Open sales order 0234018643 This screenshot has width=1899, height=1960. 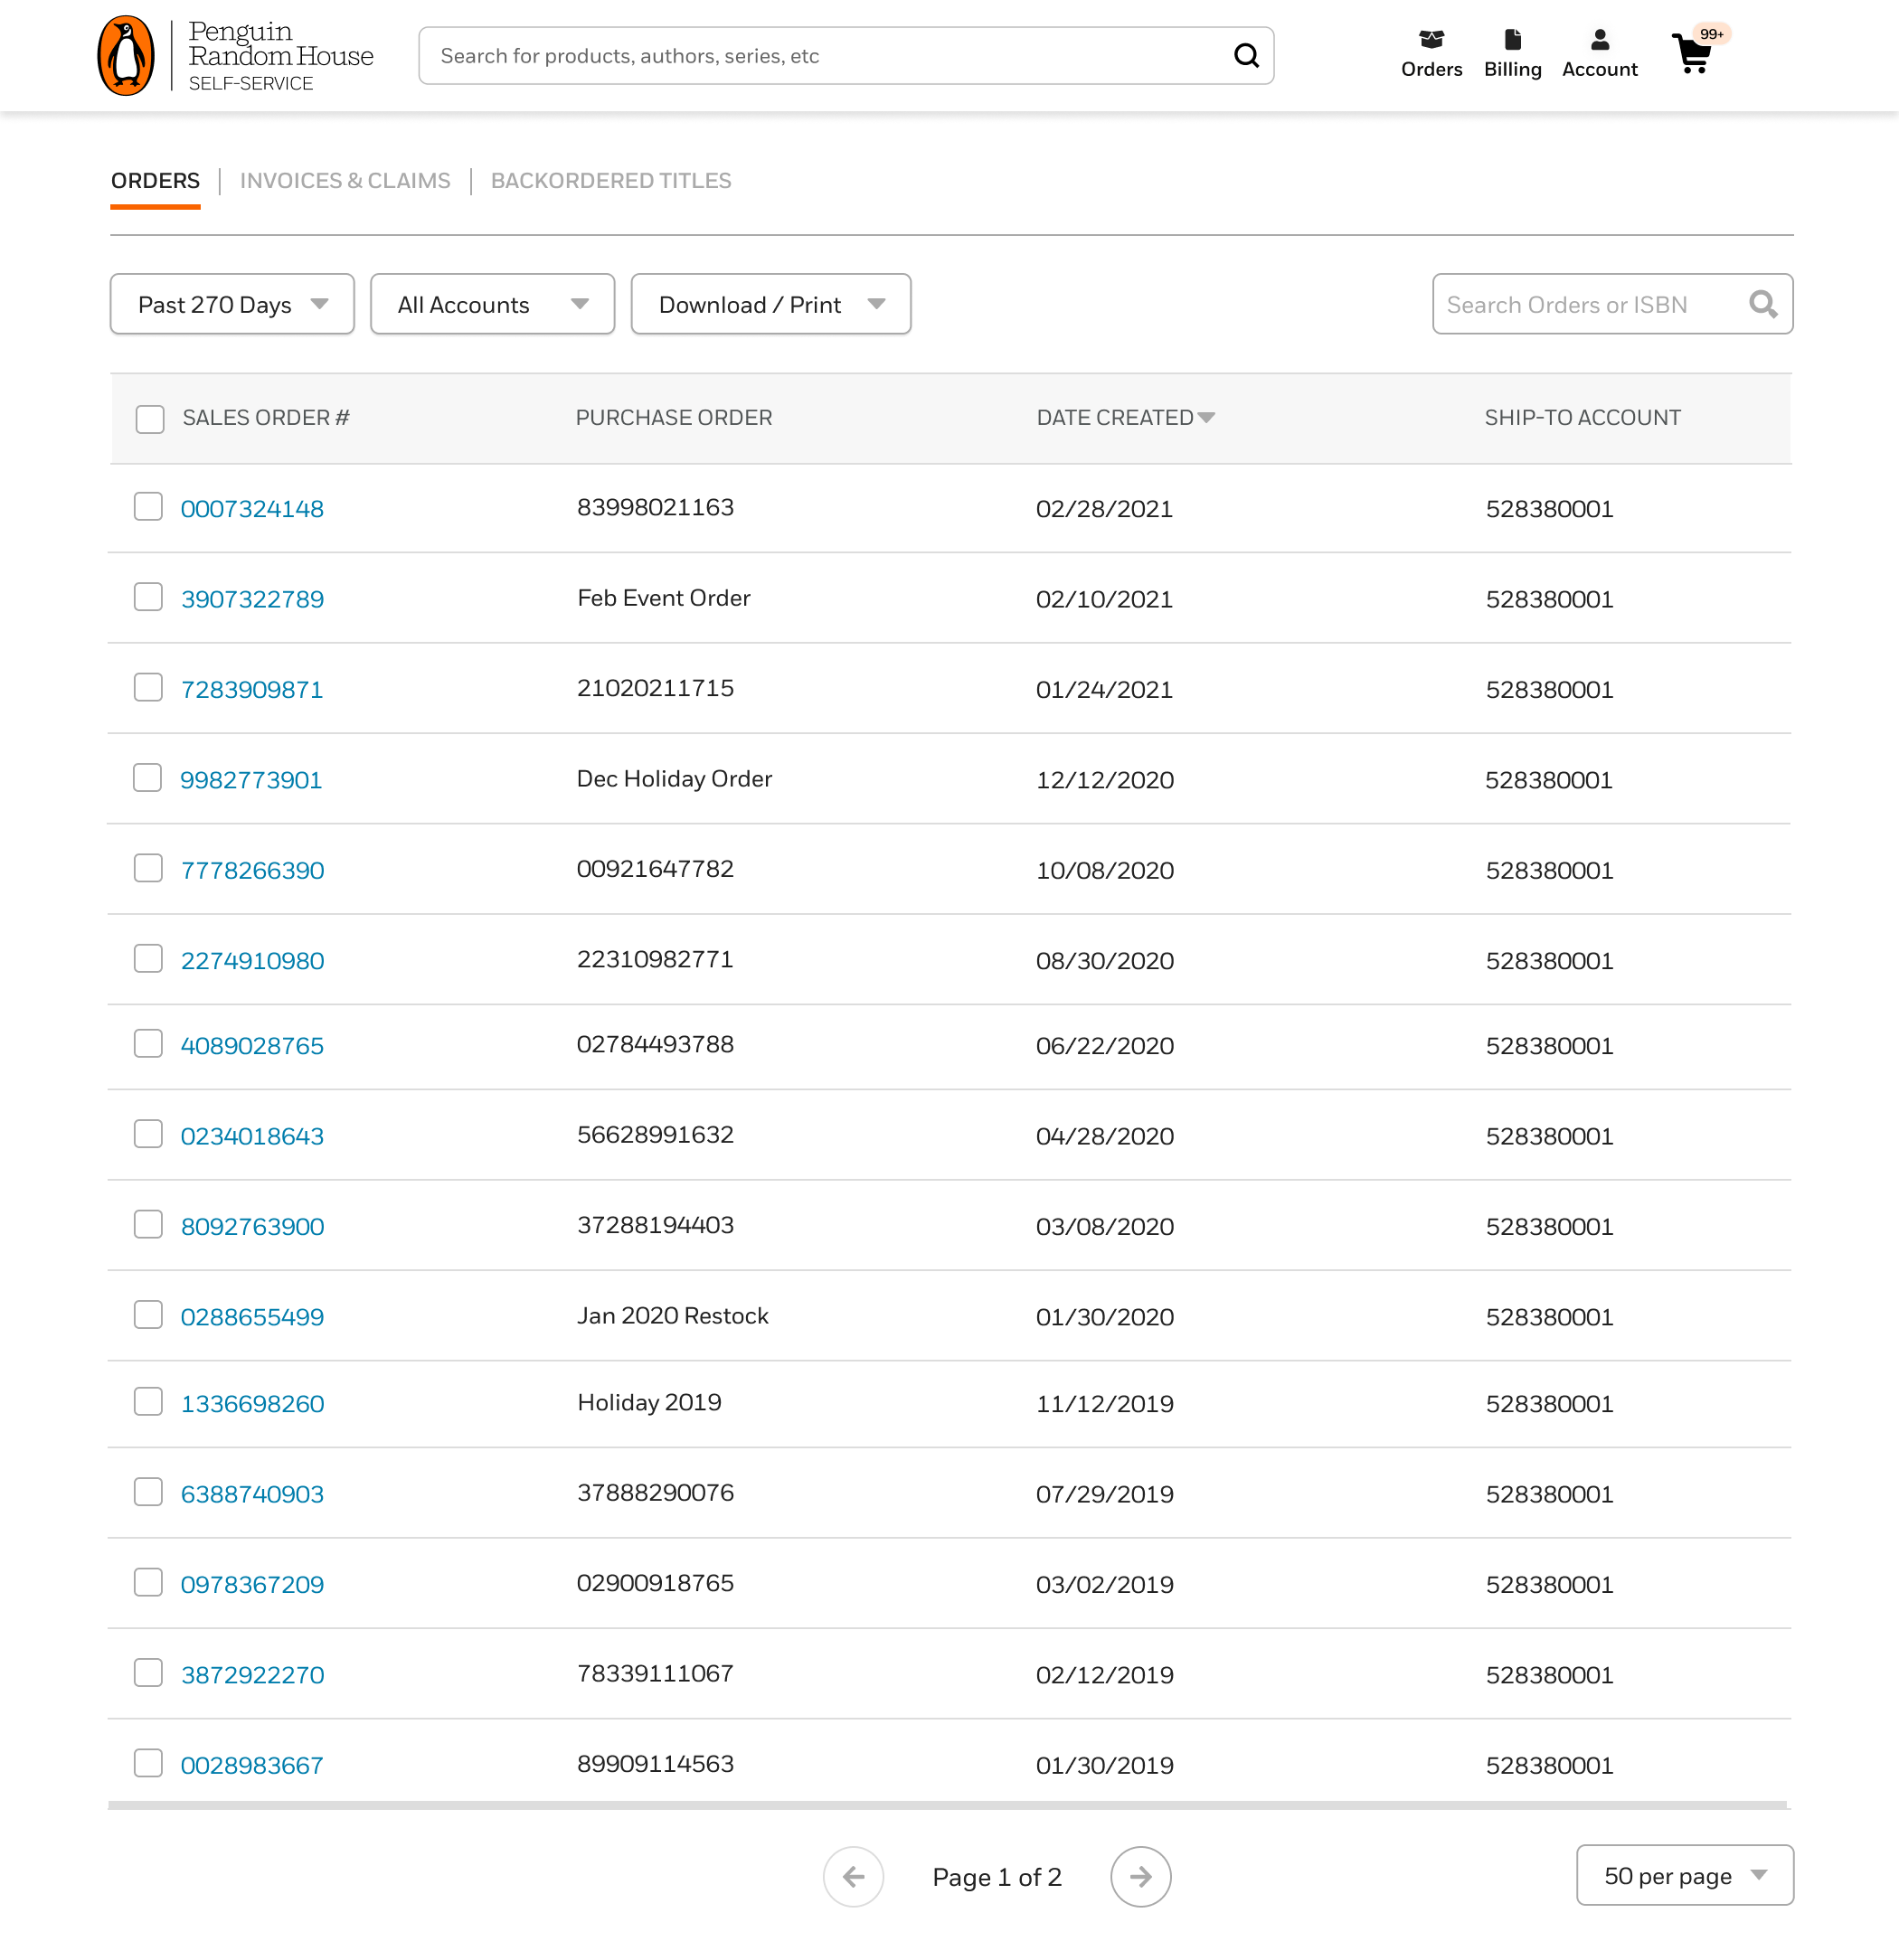252,1136
